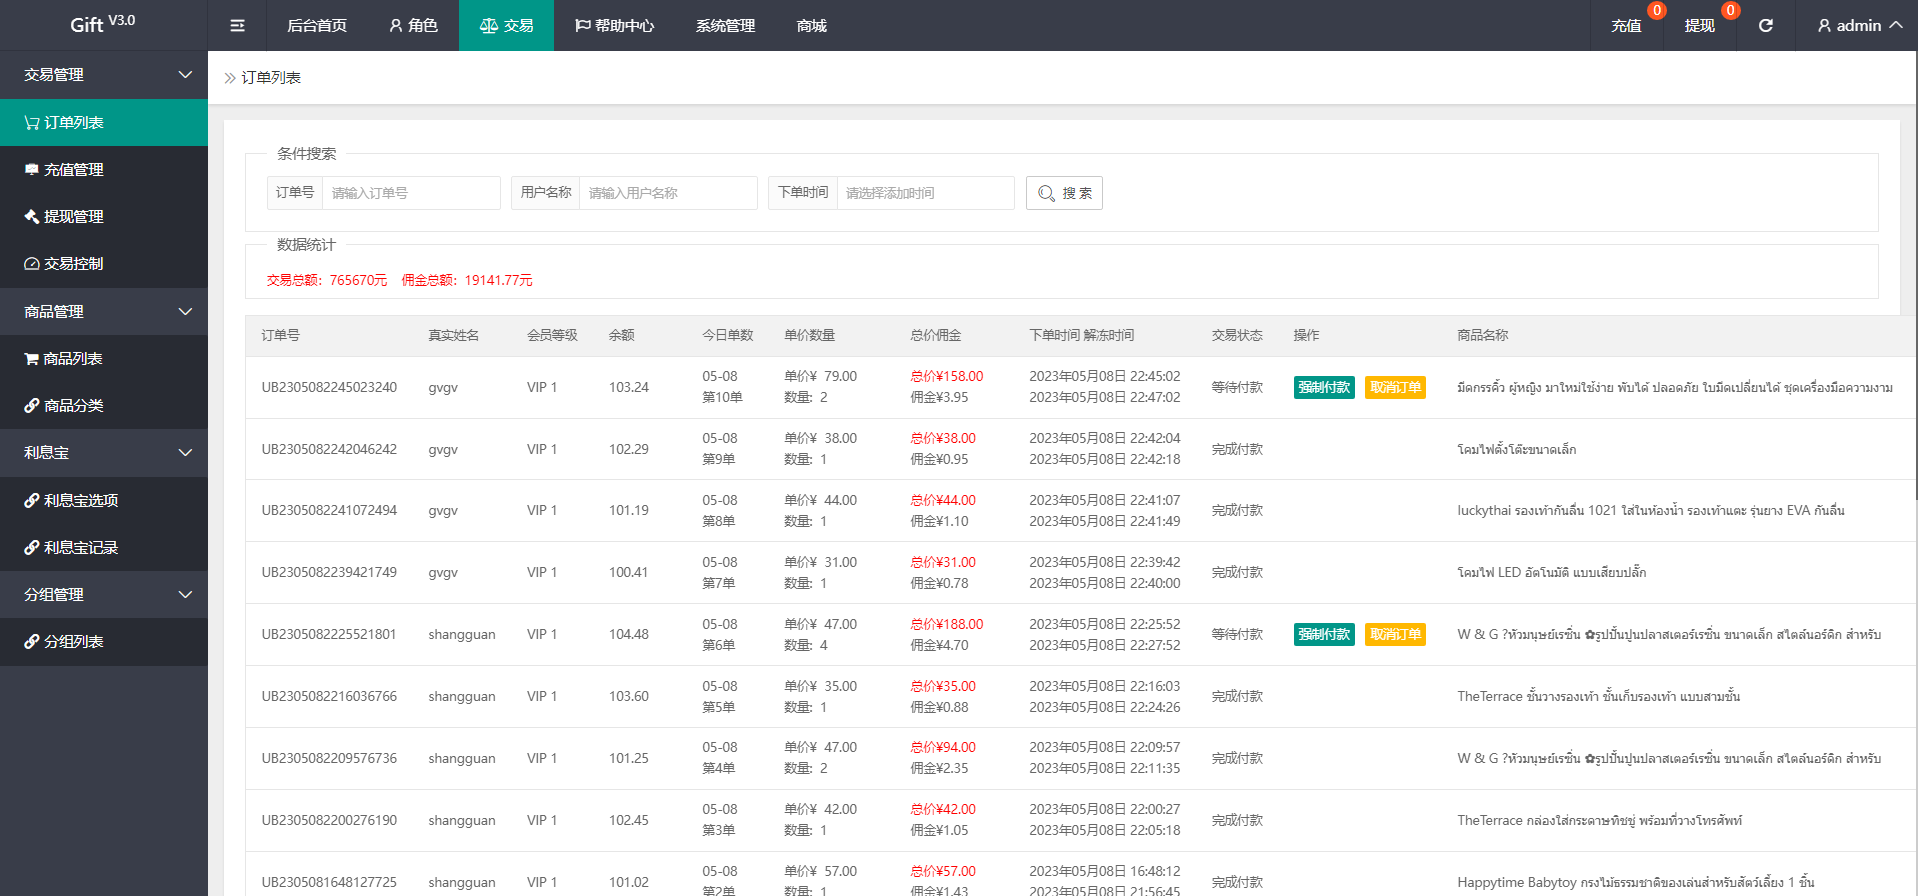Open 利息宝记录 in the sidebar
This screenshot has height=896, width=1918.
coord(80,548)
